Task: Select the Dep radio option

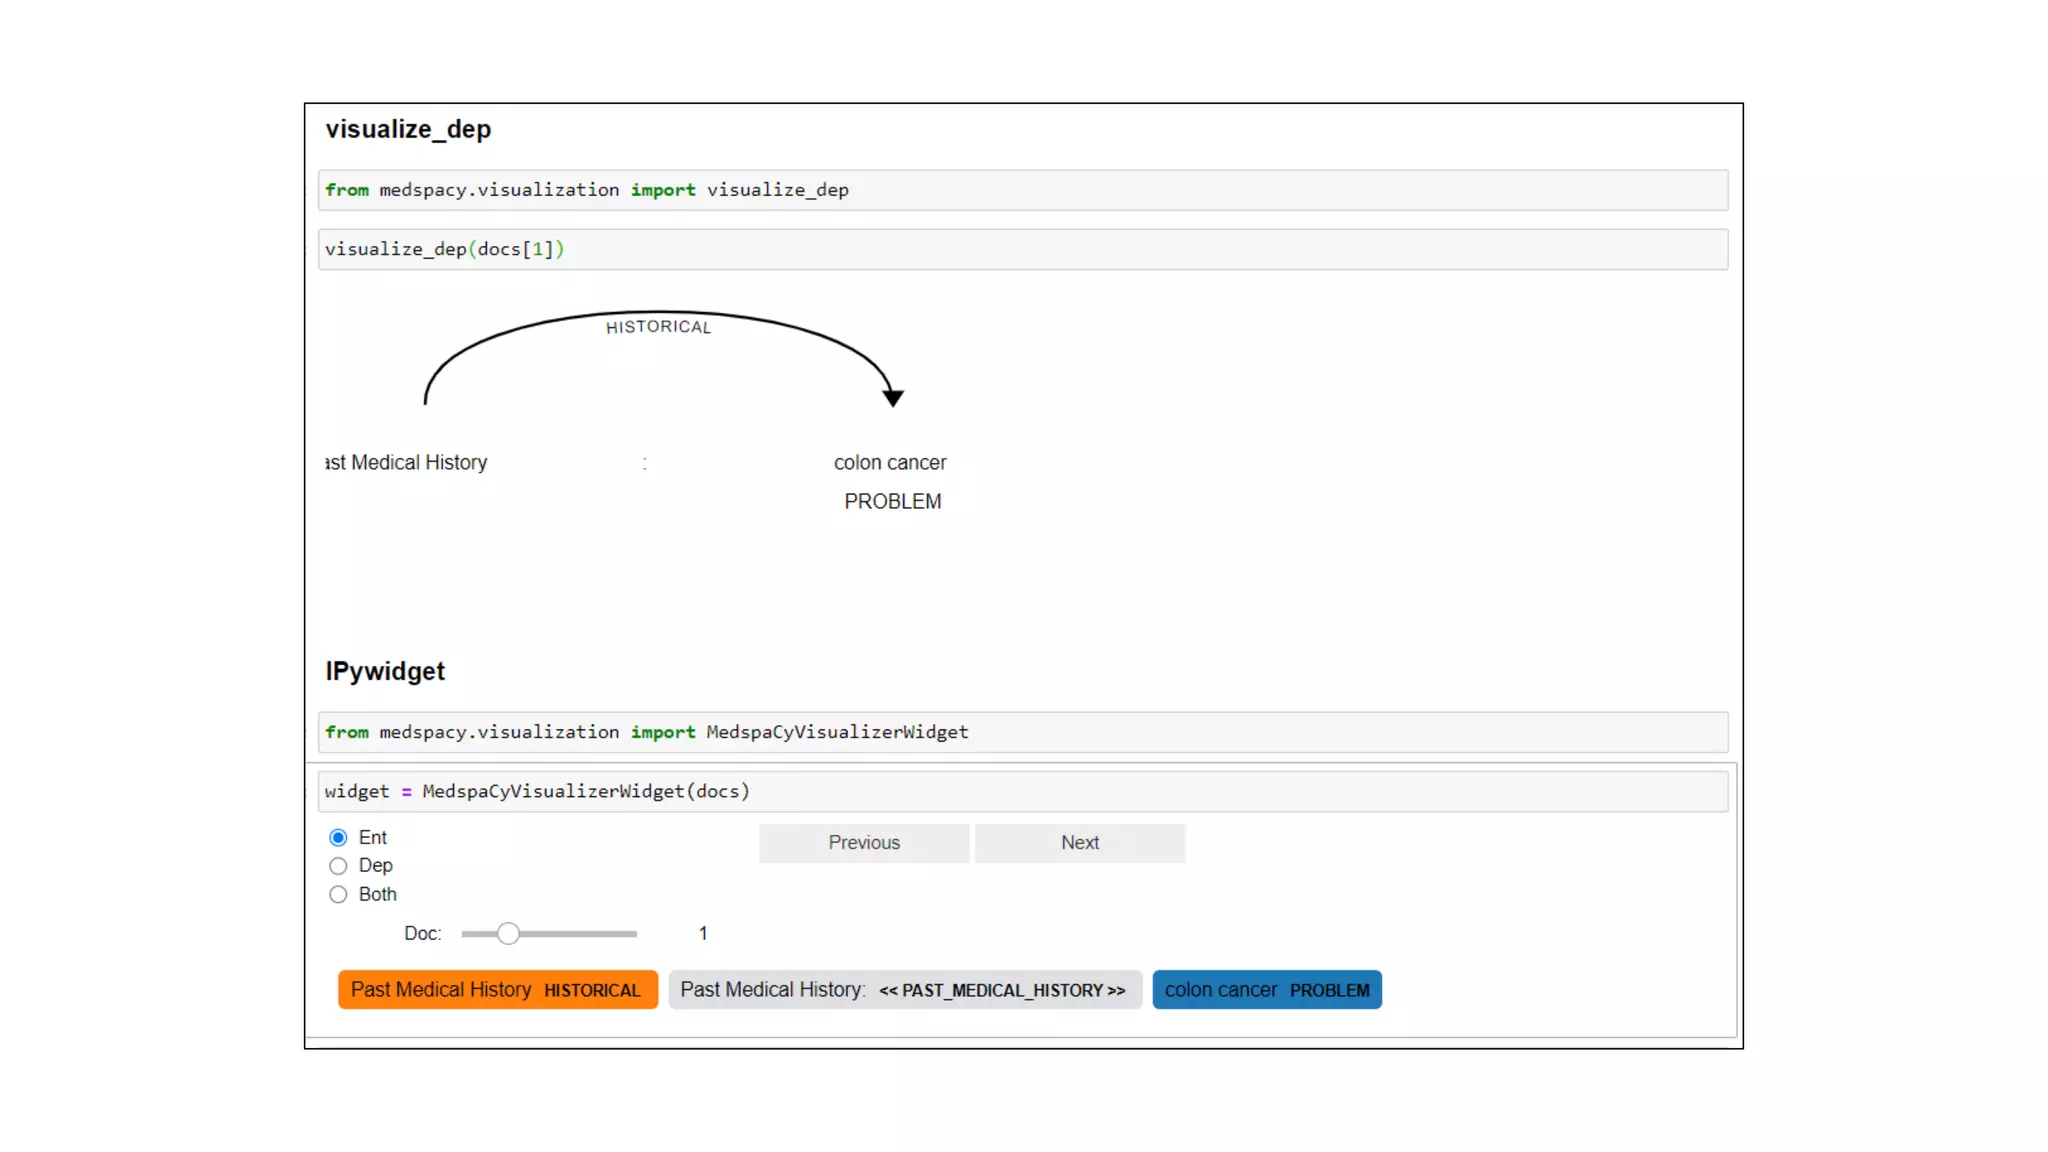Action: [338, 866]
